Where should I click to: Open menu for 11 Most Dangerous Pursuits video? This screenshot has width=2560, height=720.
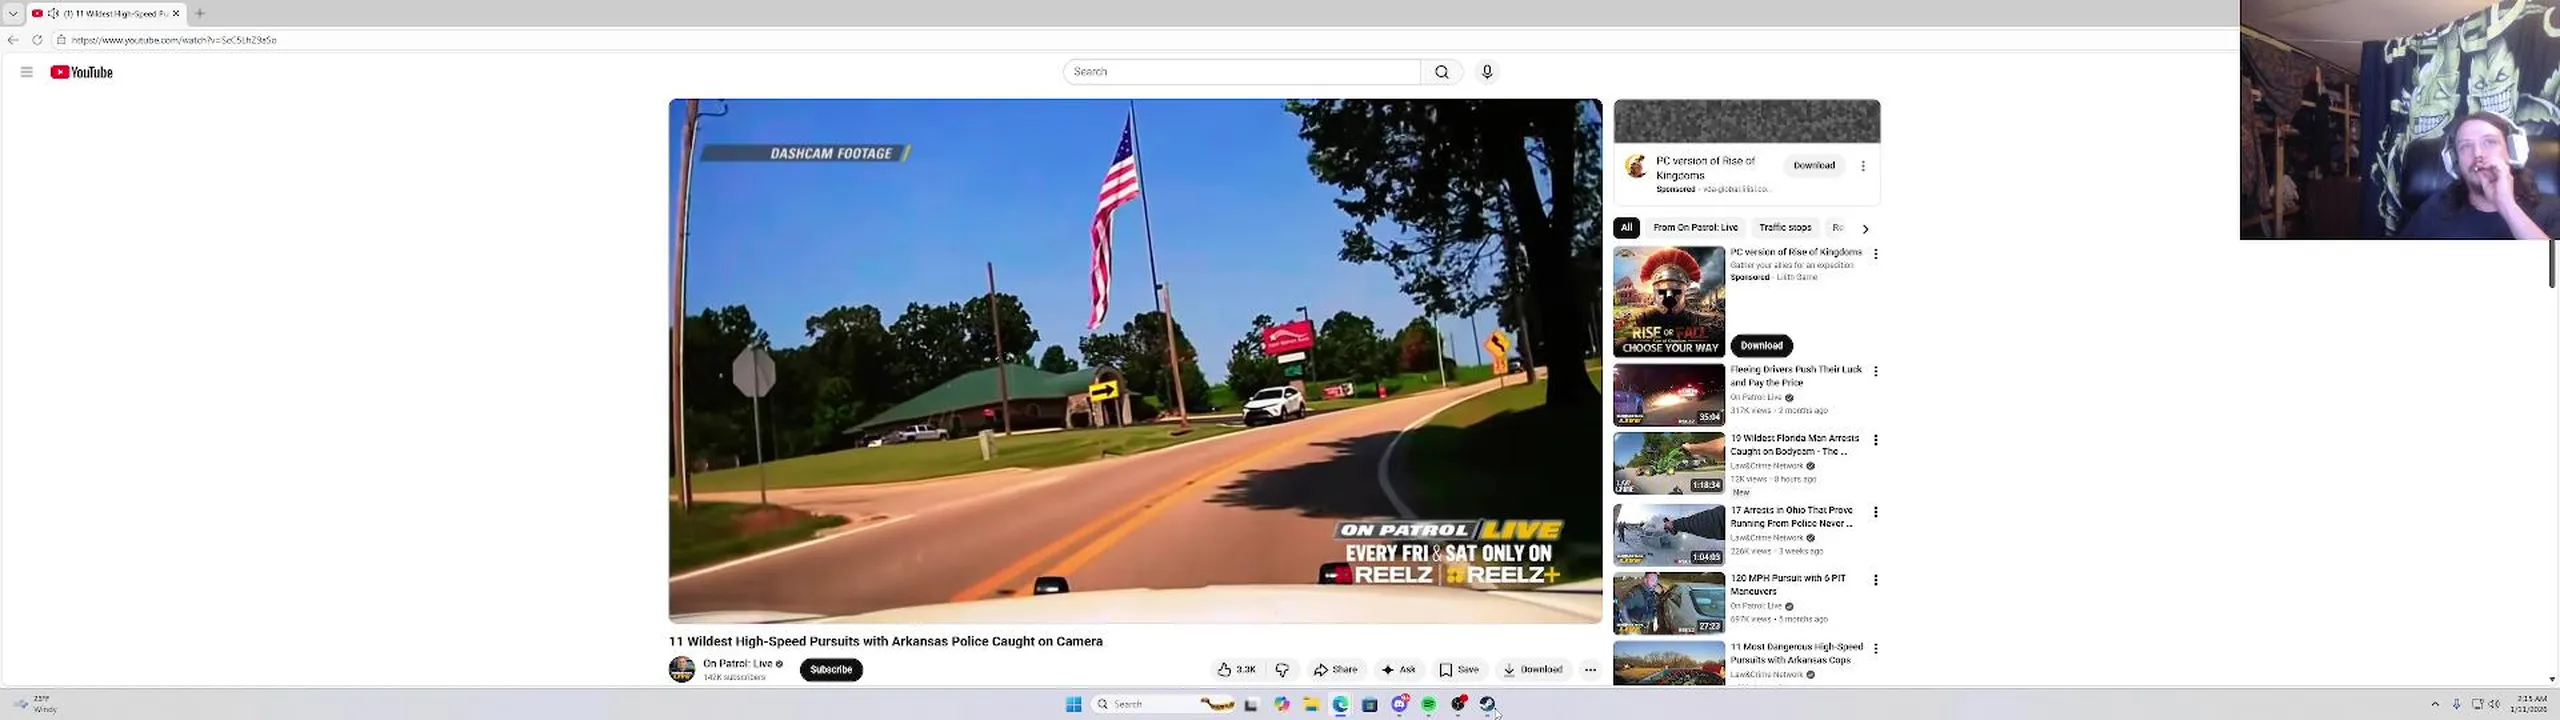tap(1876, 649)
